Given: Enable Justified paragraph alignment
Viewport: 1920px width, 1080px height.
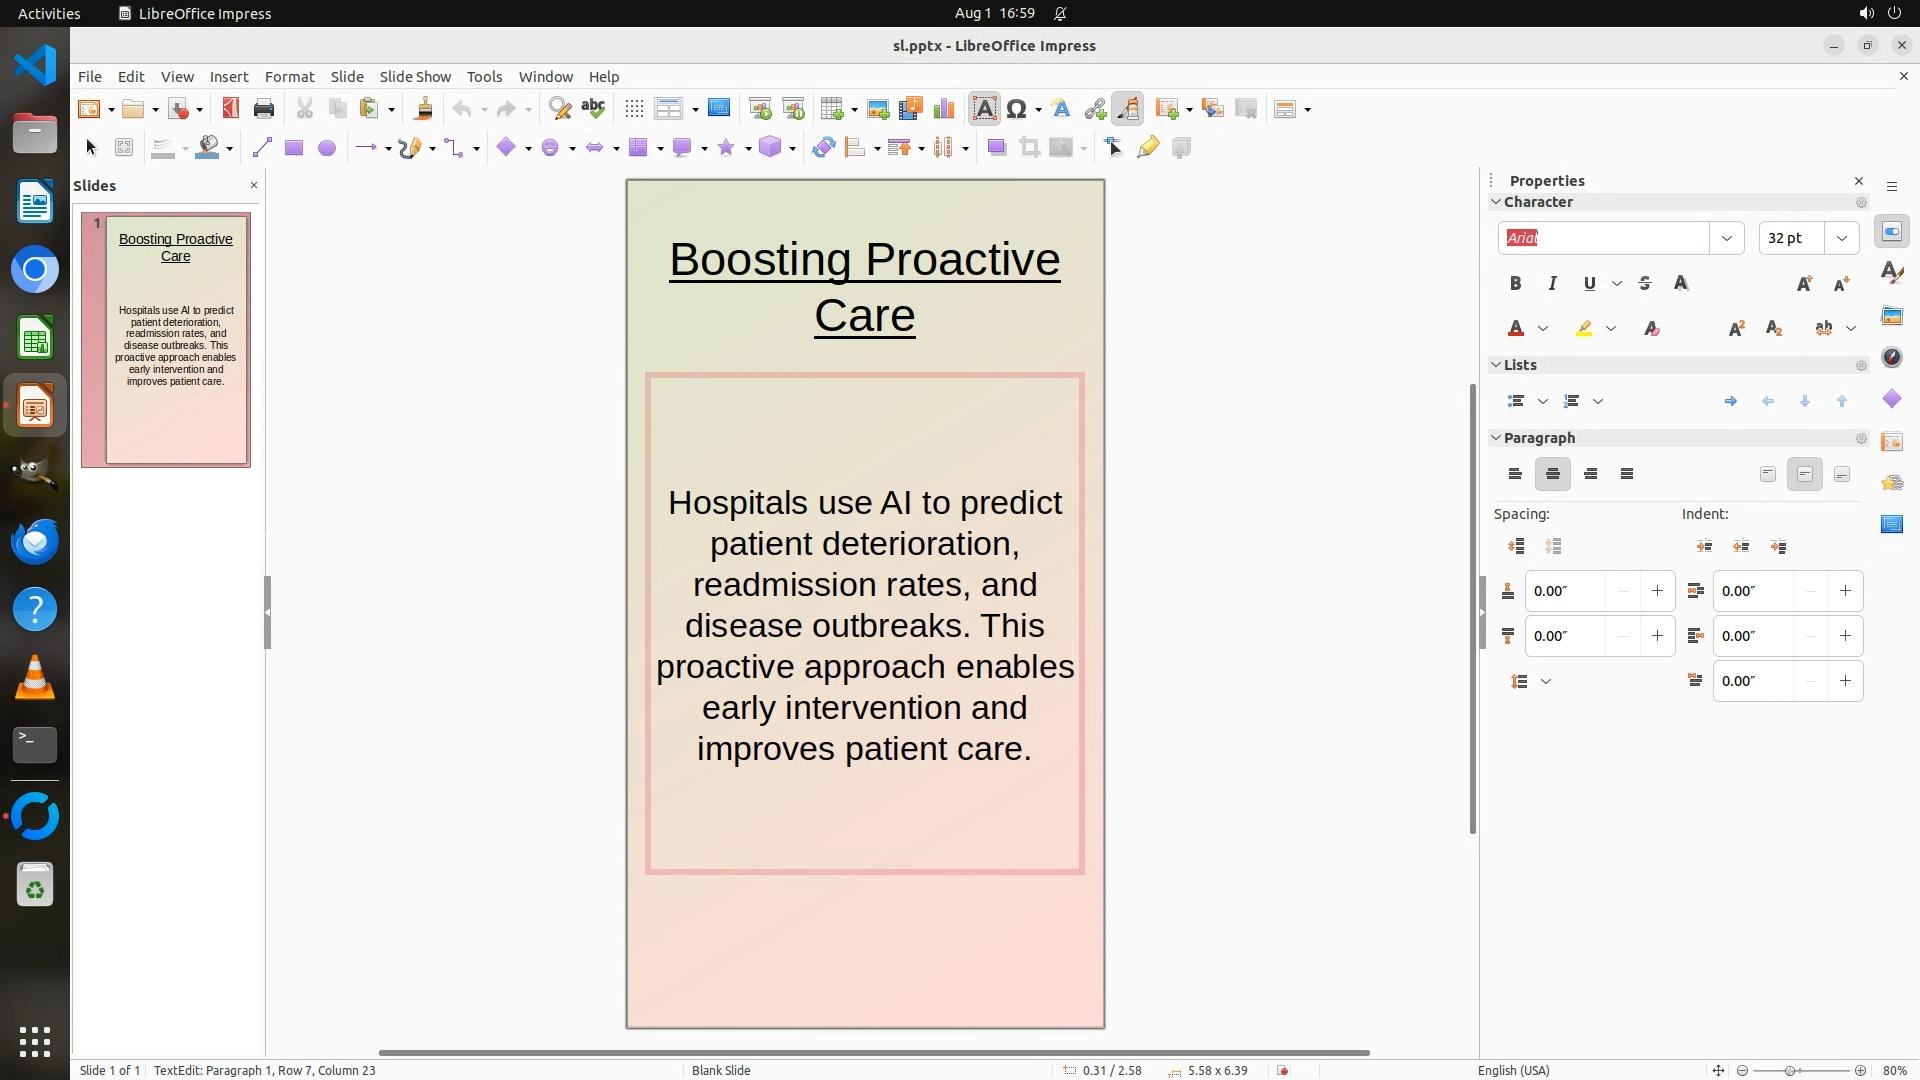Looking at the screenshot, I should coord(1627,474).
